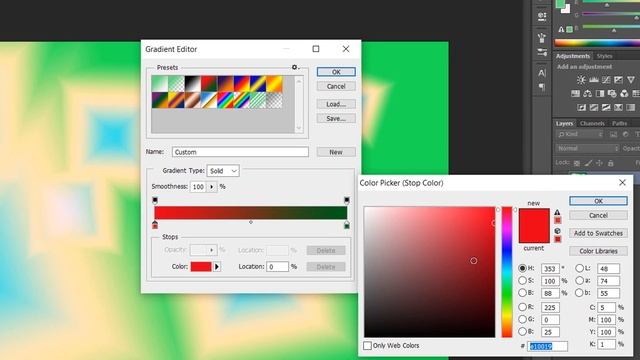
Task: Click Cancel in the Color Picker dialog
Action: (598, 215)
